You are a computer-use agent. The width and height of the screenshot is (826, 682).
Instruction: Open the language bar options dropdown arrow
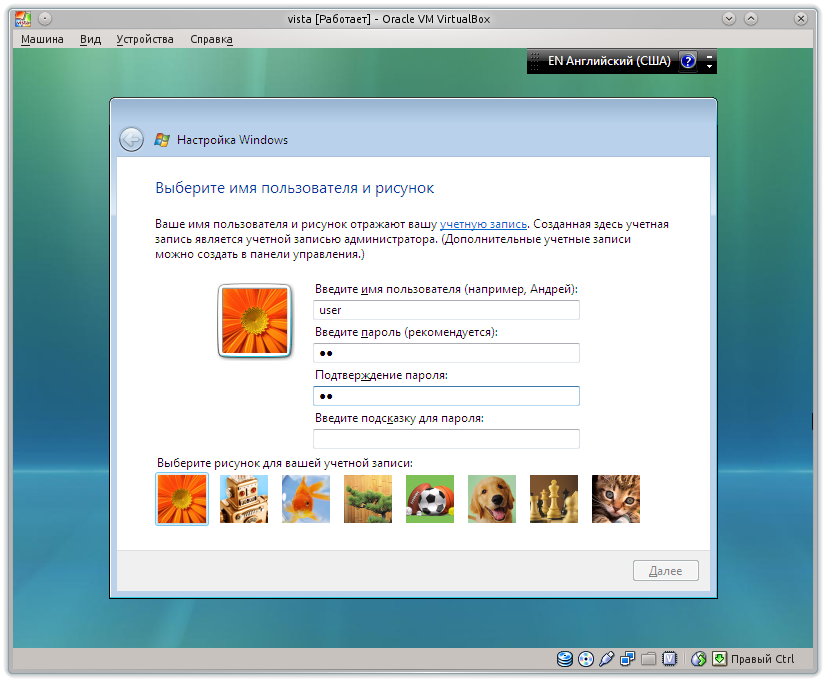[x=709, y=68]
